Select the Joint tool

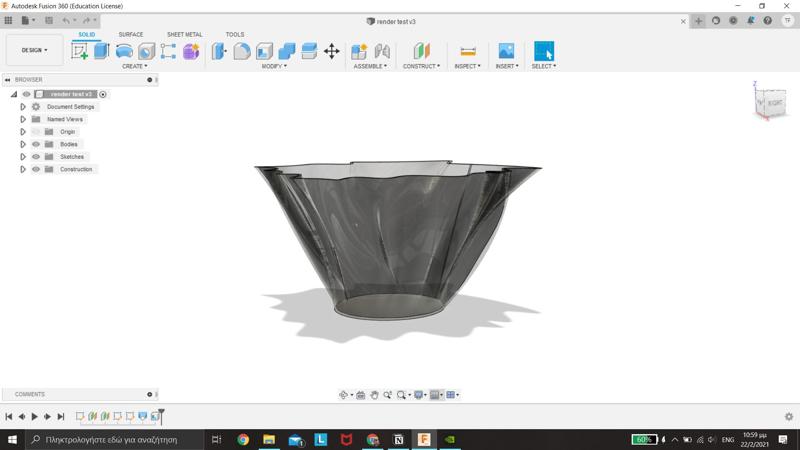coord(382,51)
